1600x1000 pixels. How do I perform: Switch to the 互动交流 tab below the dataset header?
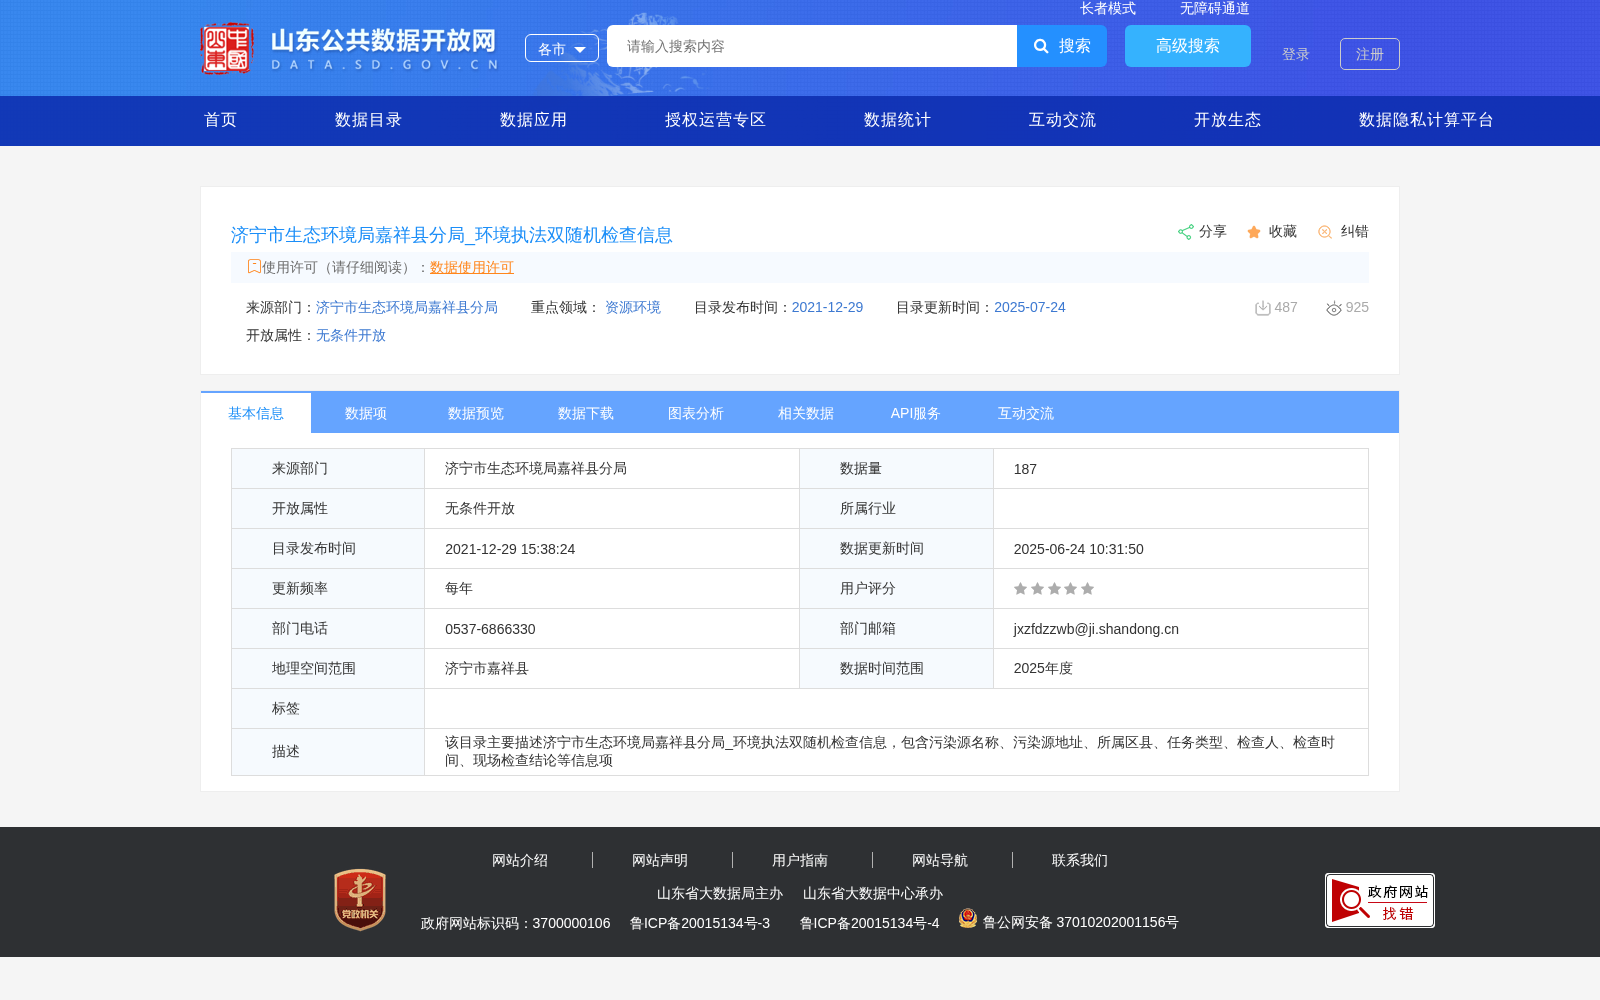pos(1026,413)
